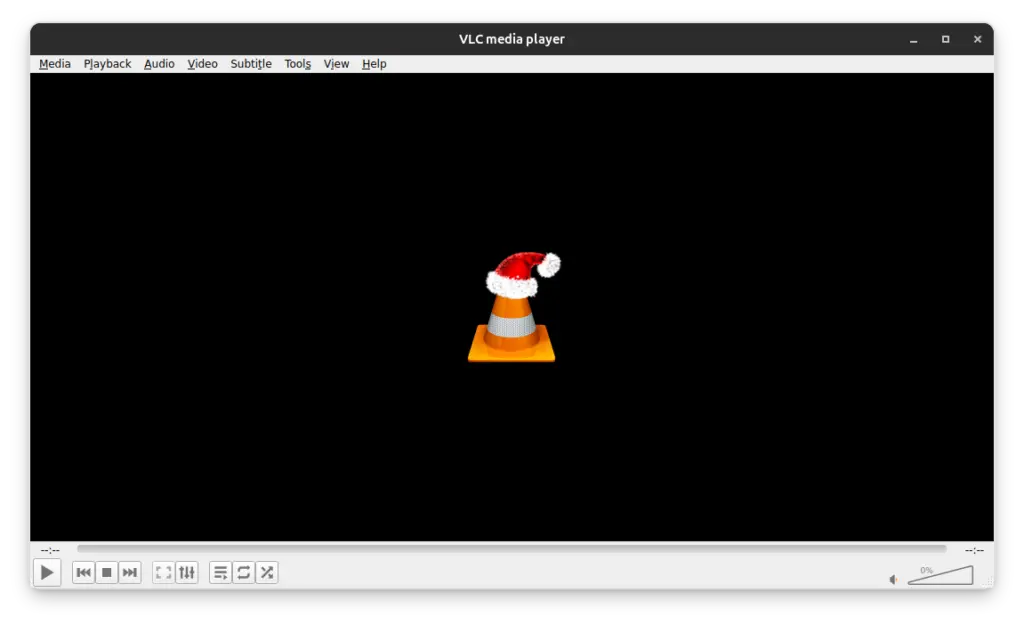
Task: Open the Tools menu
Action: point(297,63)
